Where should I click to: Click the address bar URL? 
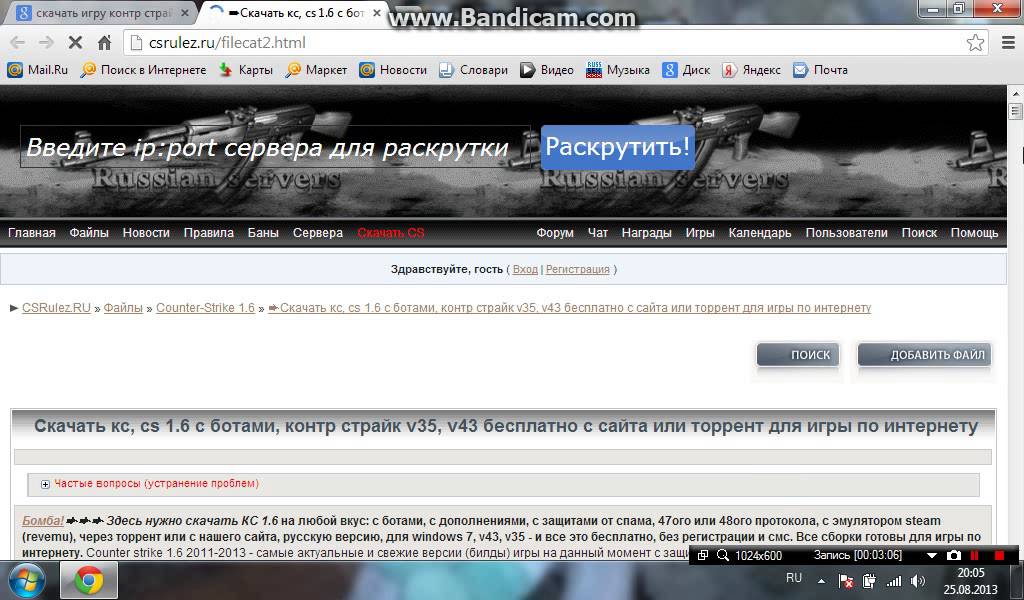227,43
